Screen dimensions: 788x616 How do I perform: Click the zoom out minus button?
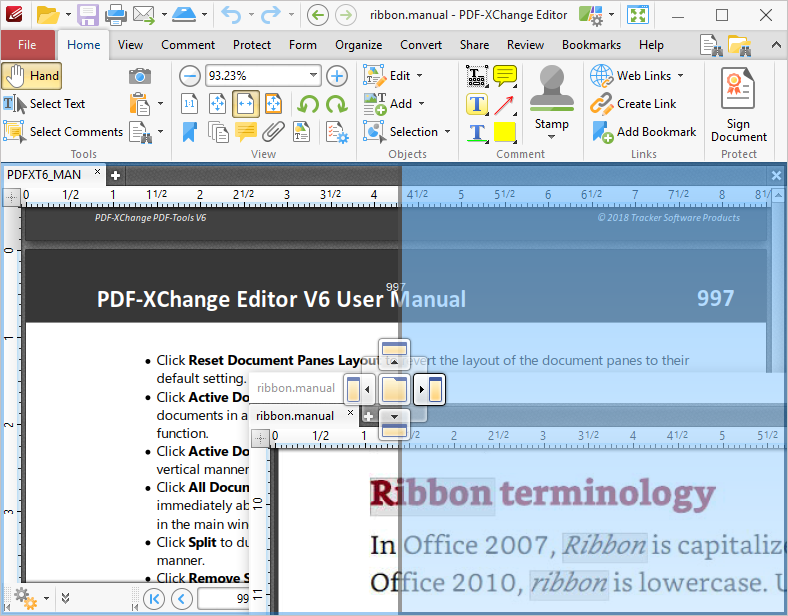(190, 76)
